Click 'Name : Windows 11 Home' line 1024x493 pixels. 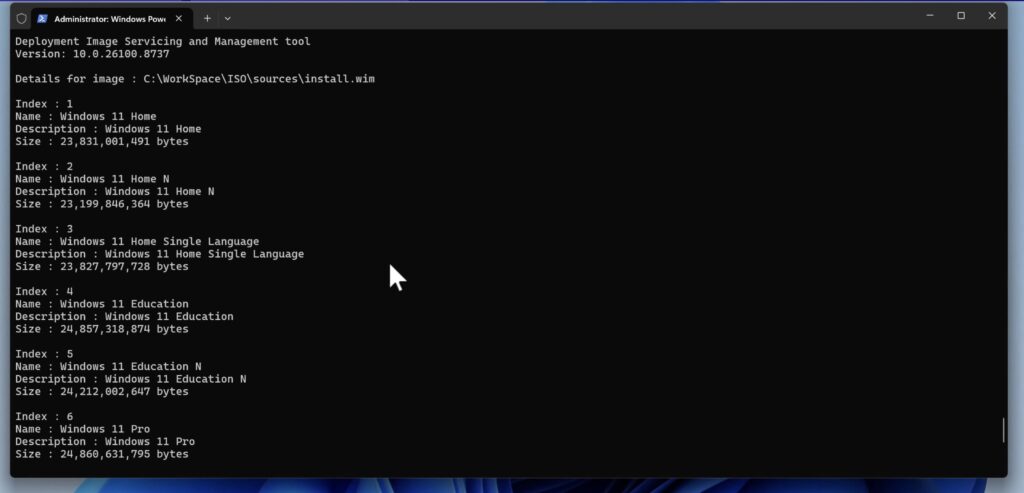pyautogui.click(x=86, y=116)
